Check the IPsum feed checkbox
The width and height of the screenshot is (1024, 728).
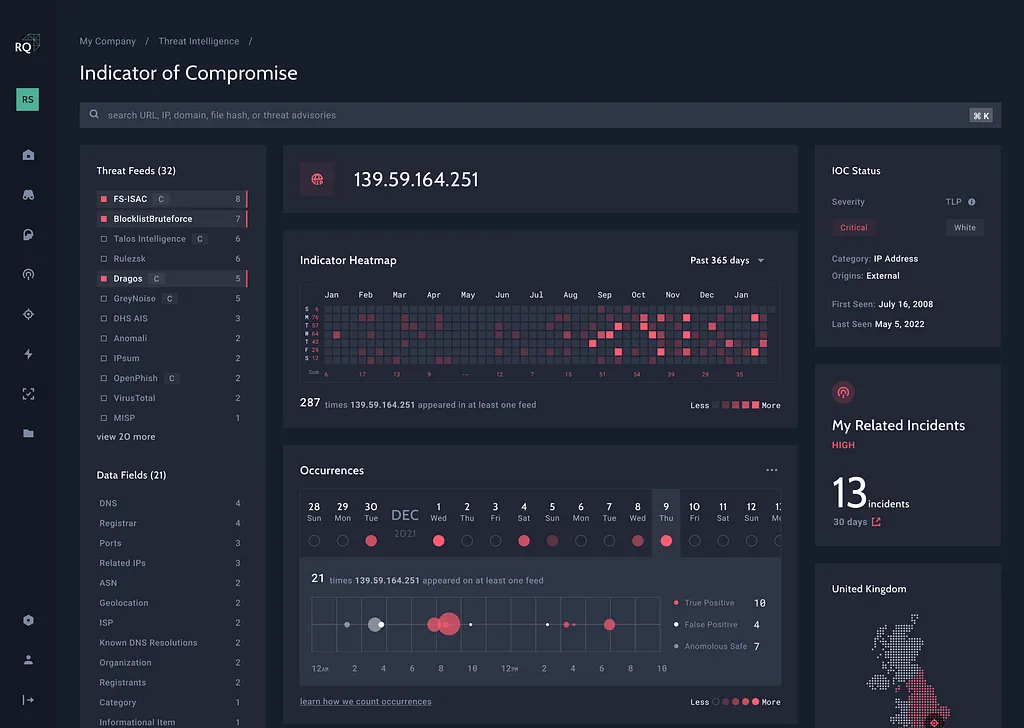(104, 358)
